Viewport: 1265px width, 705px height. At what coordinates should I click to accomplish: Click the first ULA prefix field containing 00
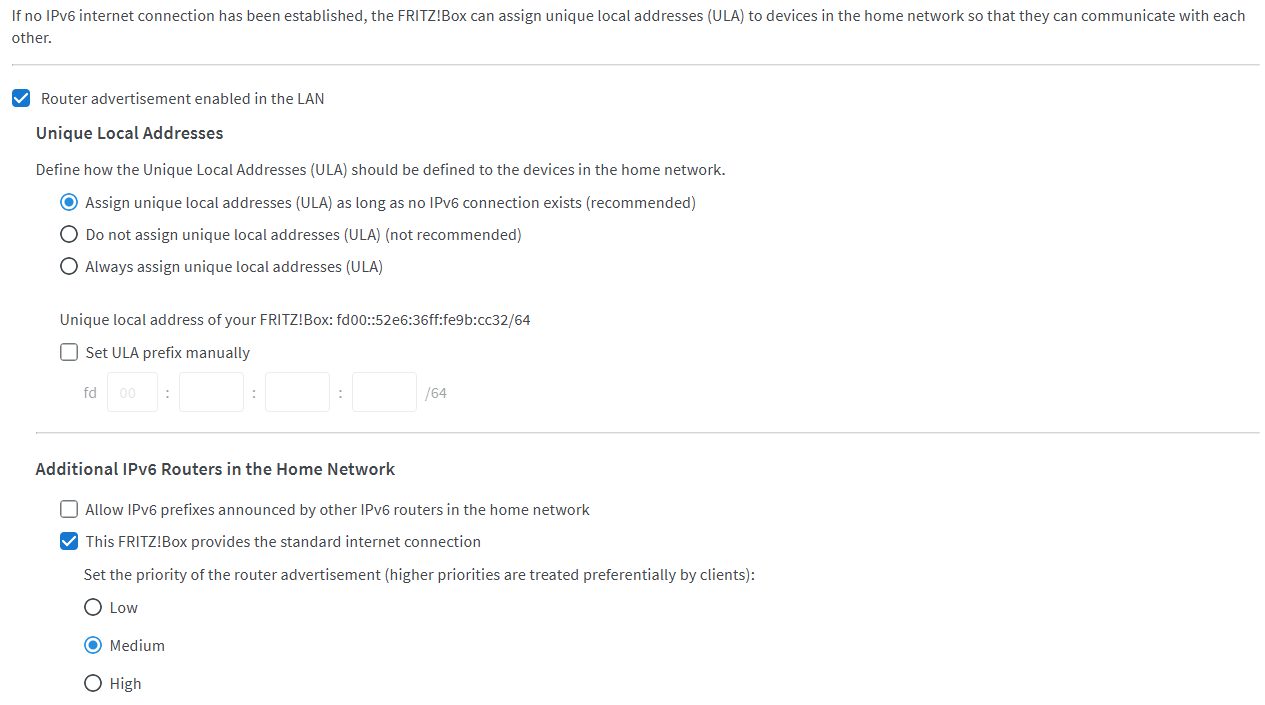click(x=132, y=393)
